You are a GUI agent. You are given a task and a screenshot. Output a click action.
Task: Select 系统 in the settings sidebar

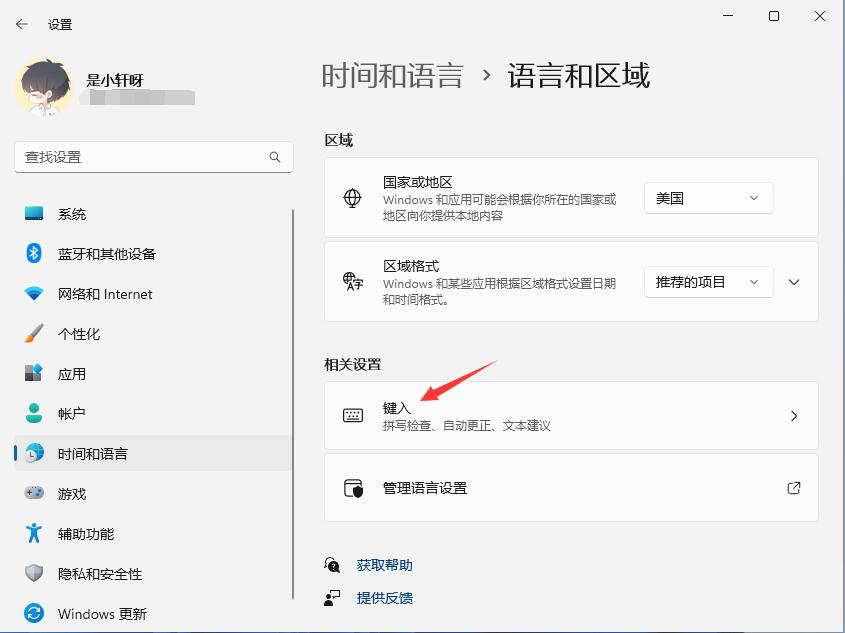[75, 214]
